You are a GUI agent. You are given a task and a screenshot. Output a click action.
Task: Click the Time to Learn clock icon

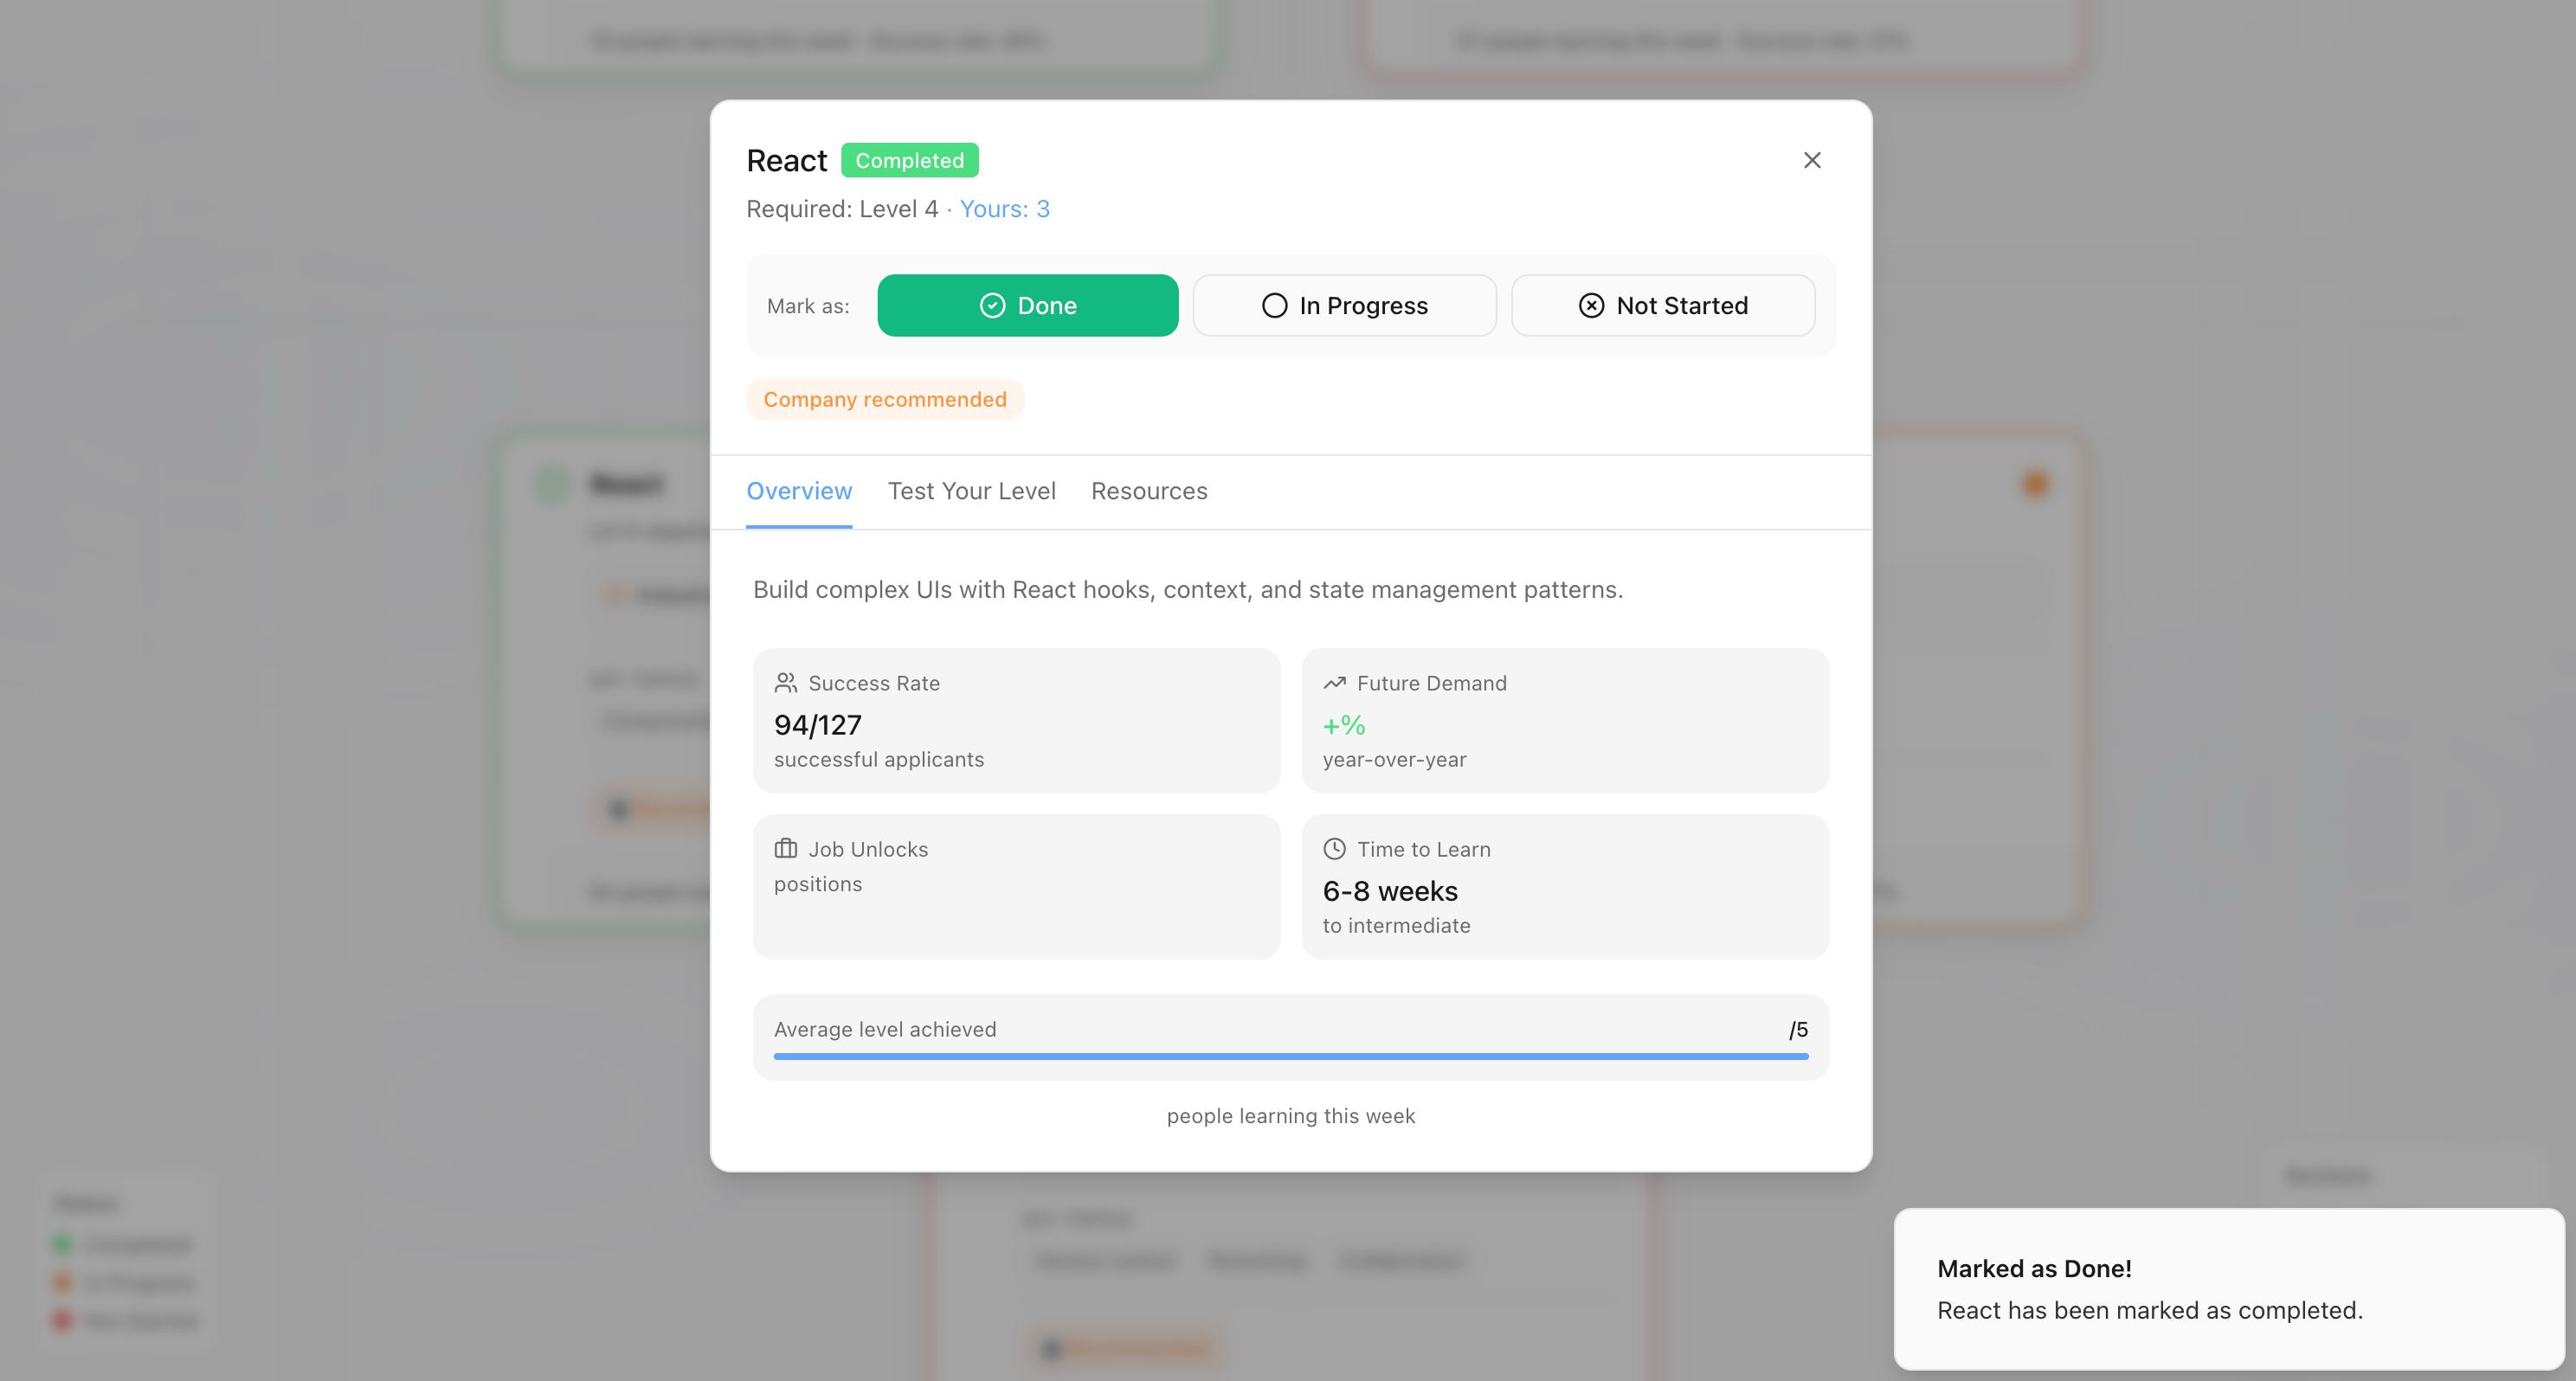1334,849
